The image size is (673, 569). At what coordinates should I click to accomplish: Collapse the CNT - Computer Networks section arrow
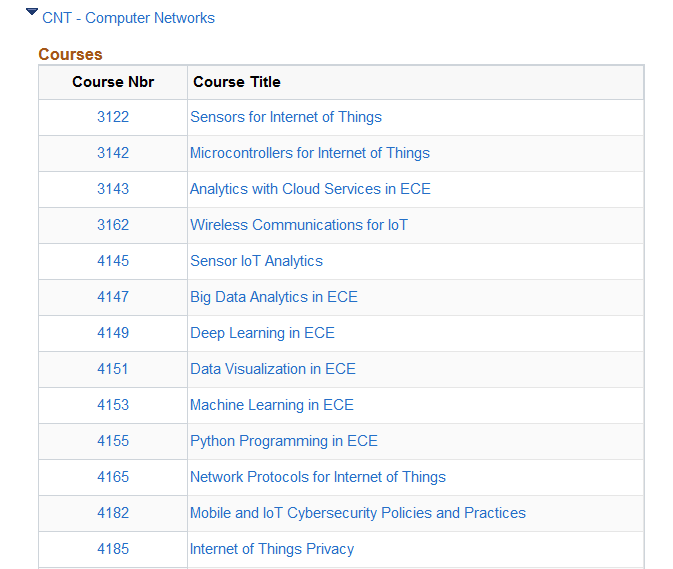32,13
